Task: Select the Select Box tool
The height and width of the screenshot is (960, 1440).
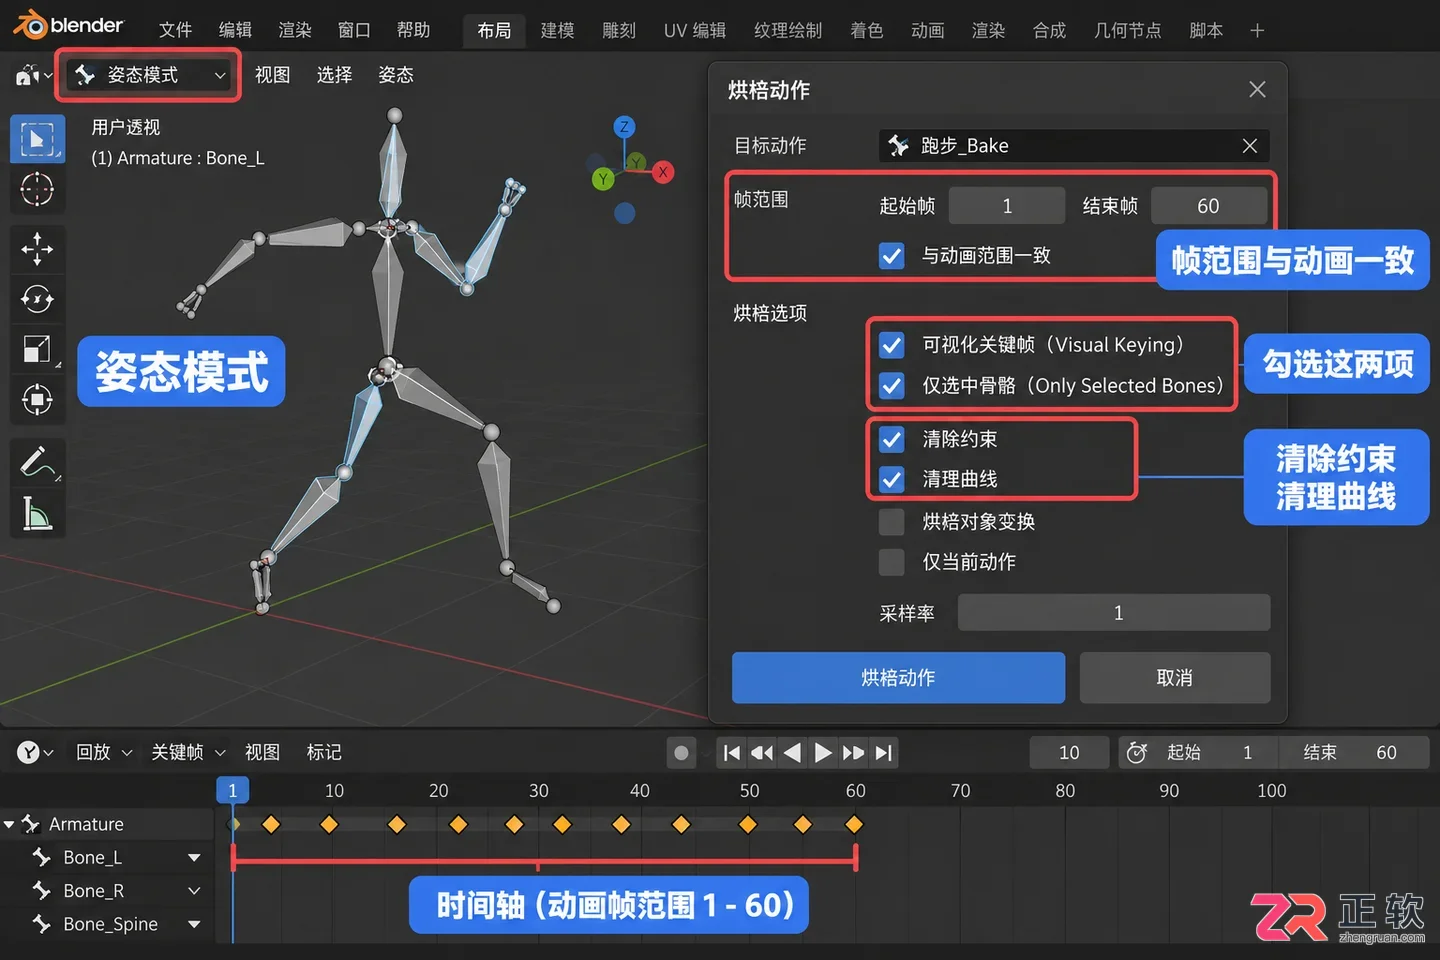Action: 37,139
